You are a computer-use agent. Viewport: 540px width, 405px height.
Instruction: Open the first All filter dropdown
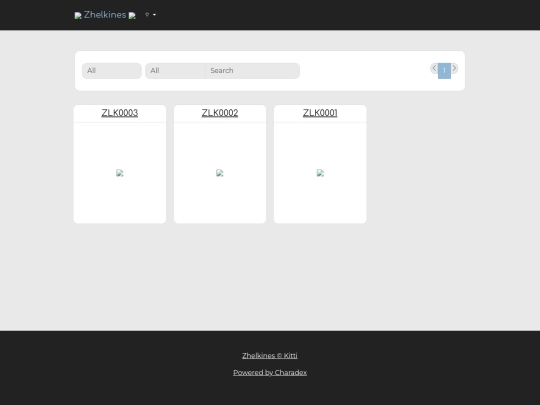pyautogui.click(x=112, y=71)
